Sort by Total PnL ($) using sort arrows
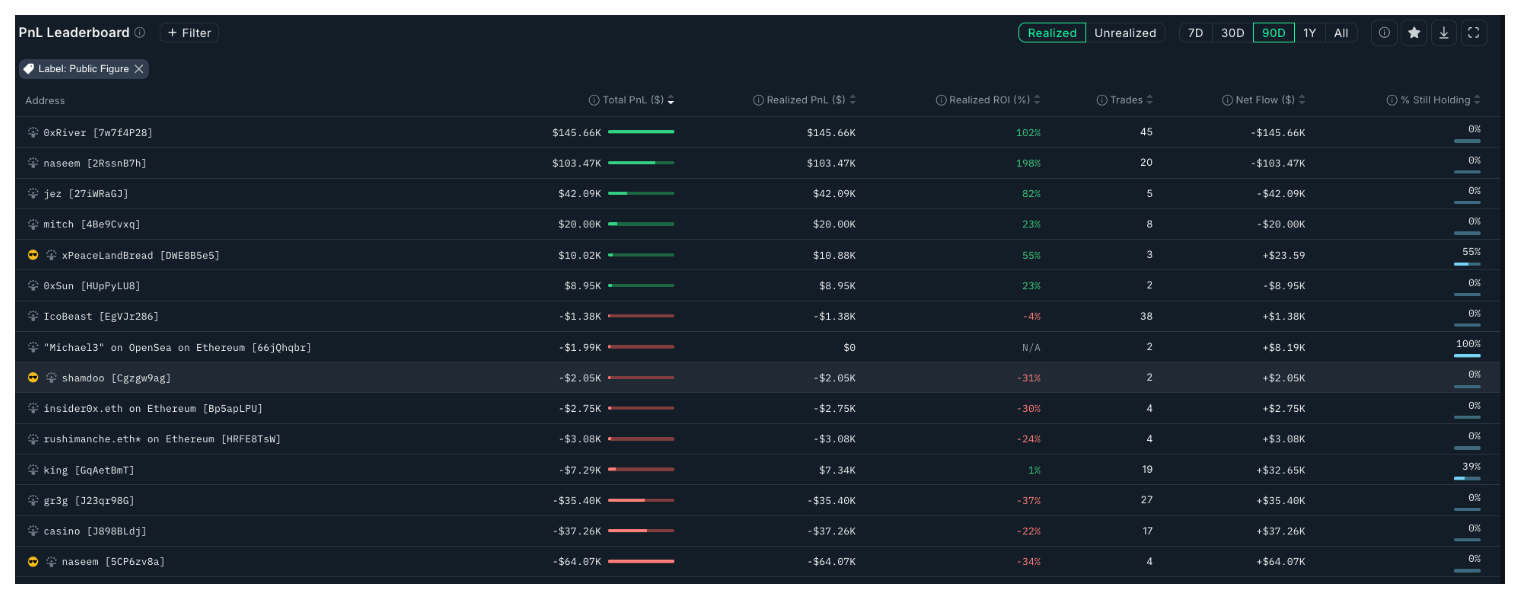This screenshot has width=1522, height=592. pyautogui.click(x=671, y=100)
